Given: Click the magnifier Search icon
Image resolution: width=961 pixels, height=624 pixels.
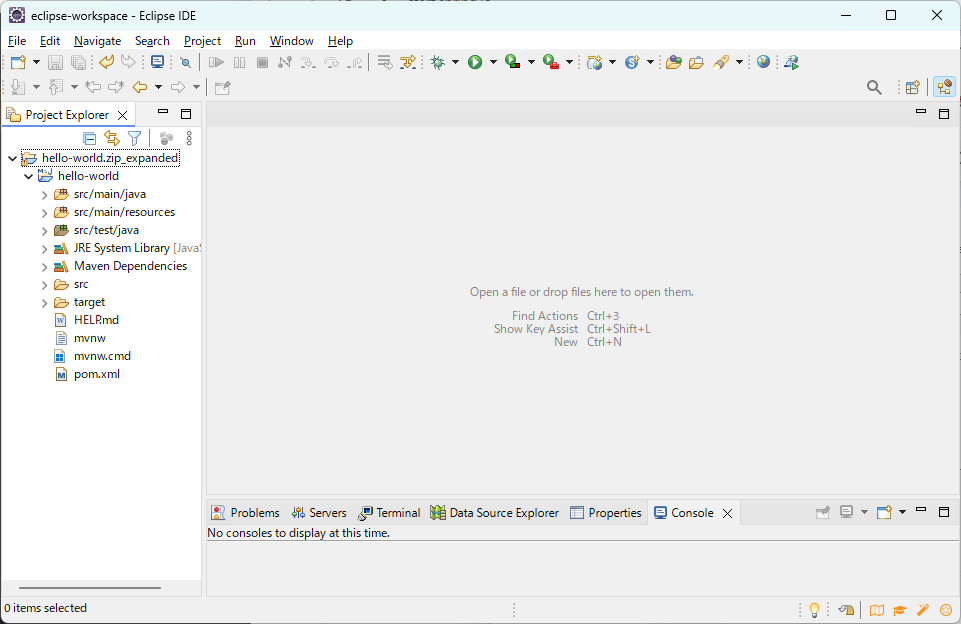Looking at the screenshot, I should tap(874, 88).
